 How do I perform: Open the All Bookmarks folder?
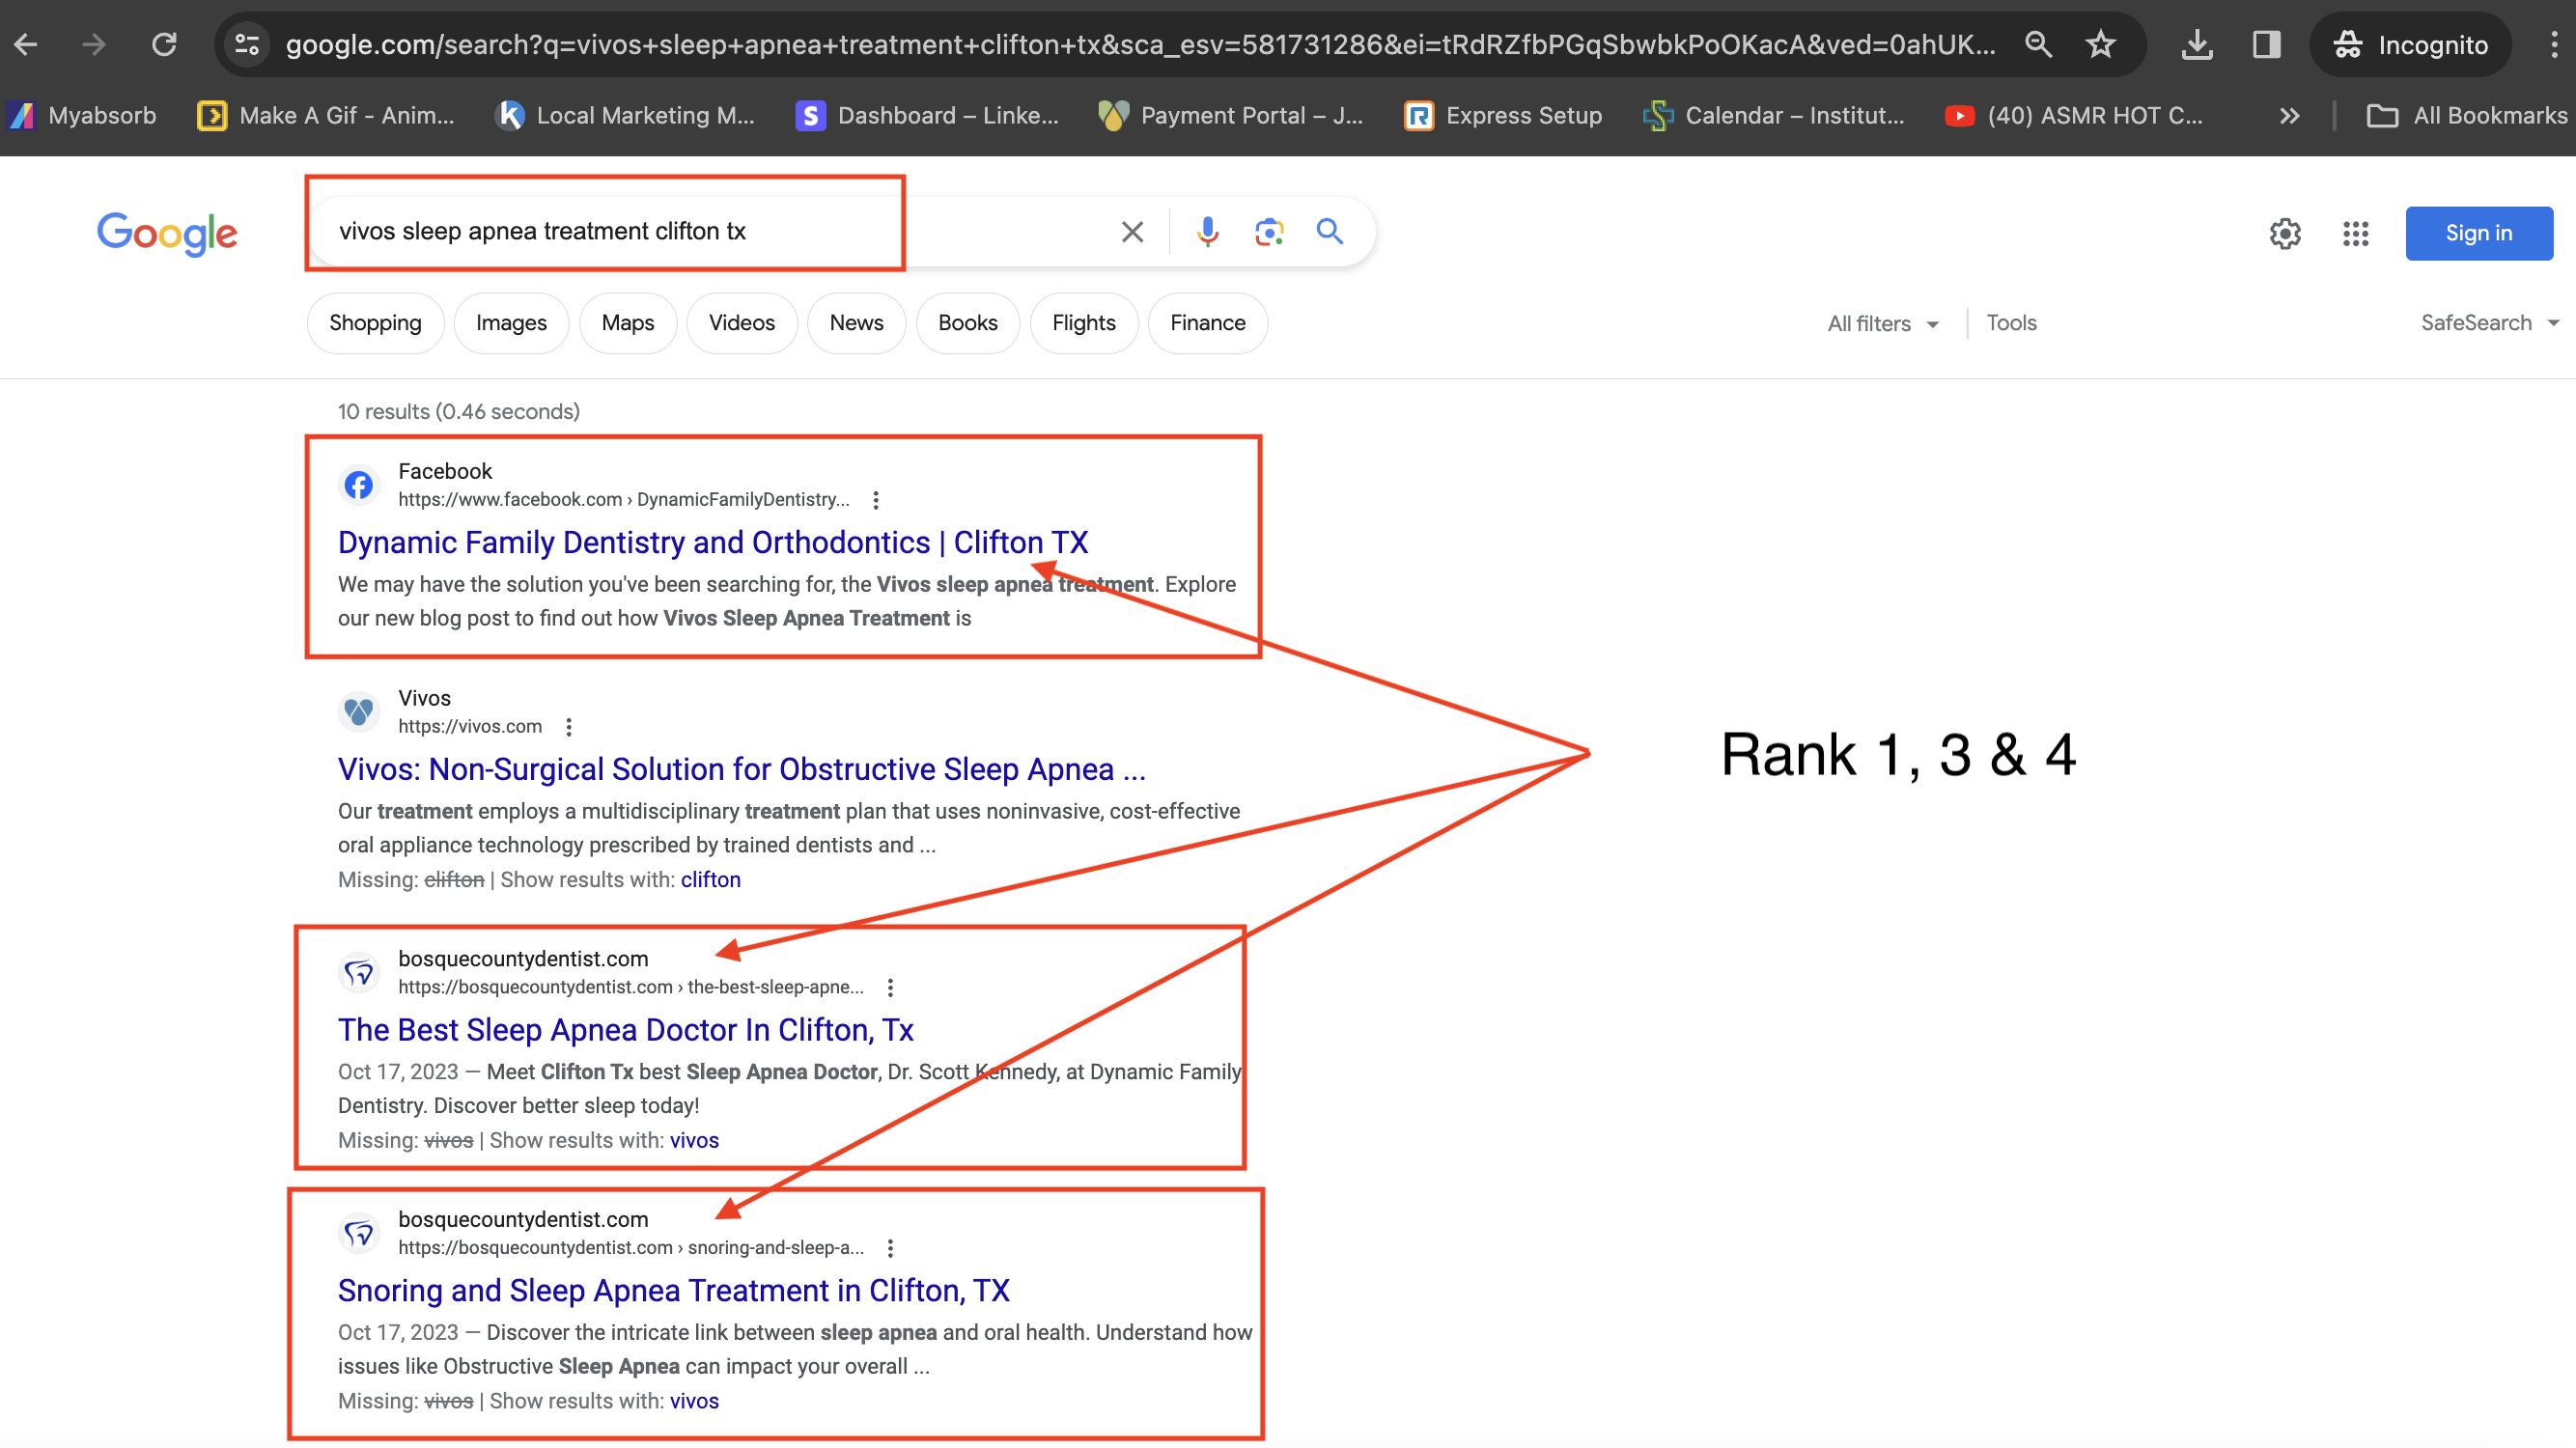(2466, 115)
